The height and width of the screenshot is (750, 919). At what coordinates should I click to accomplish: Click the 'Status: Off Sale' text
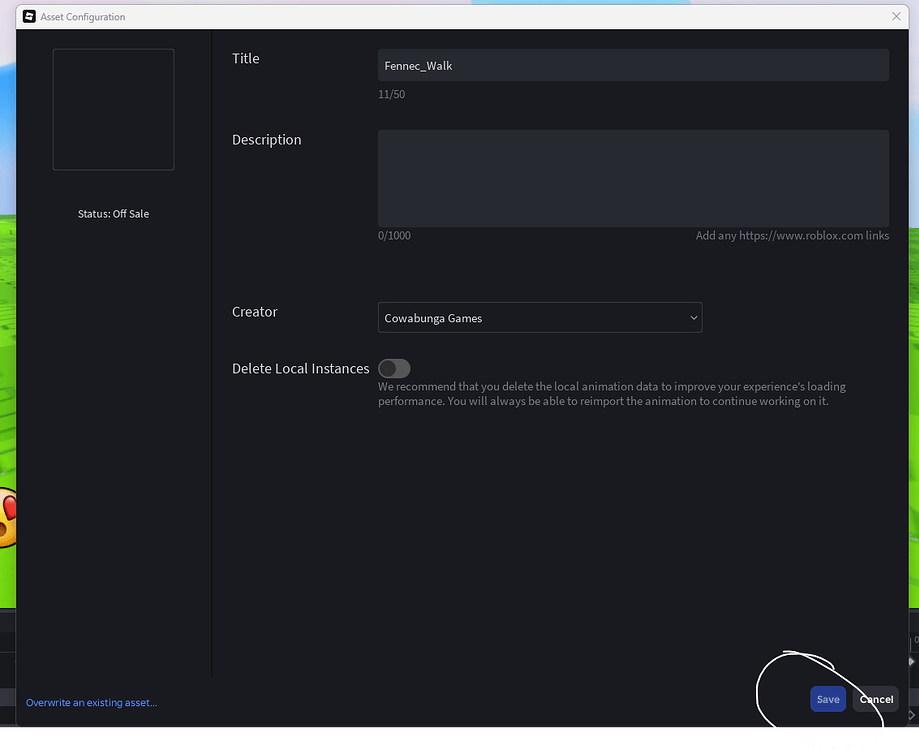(113, 214)
